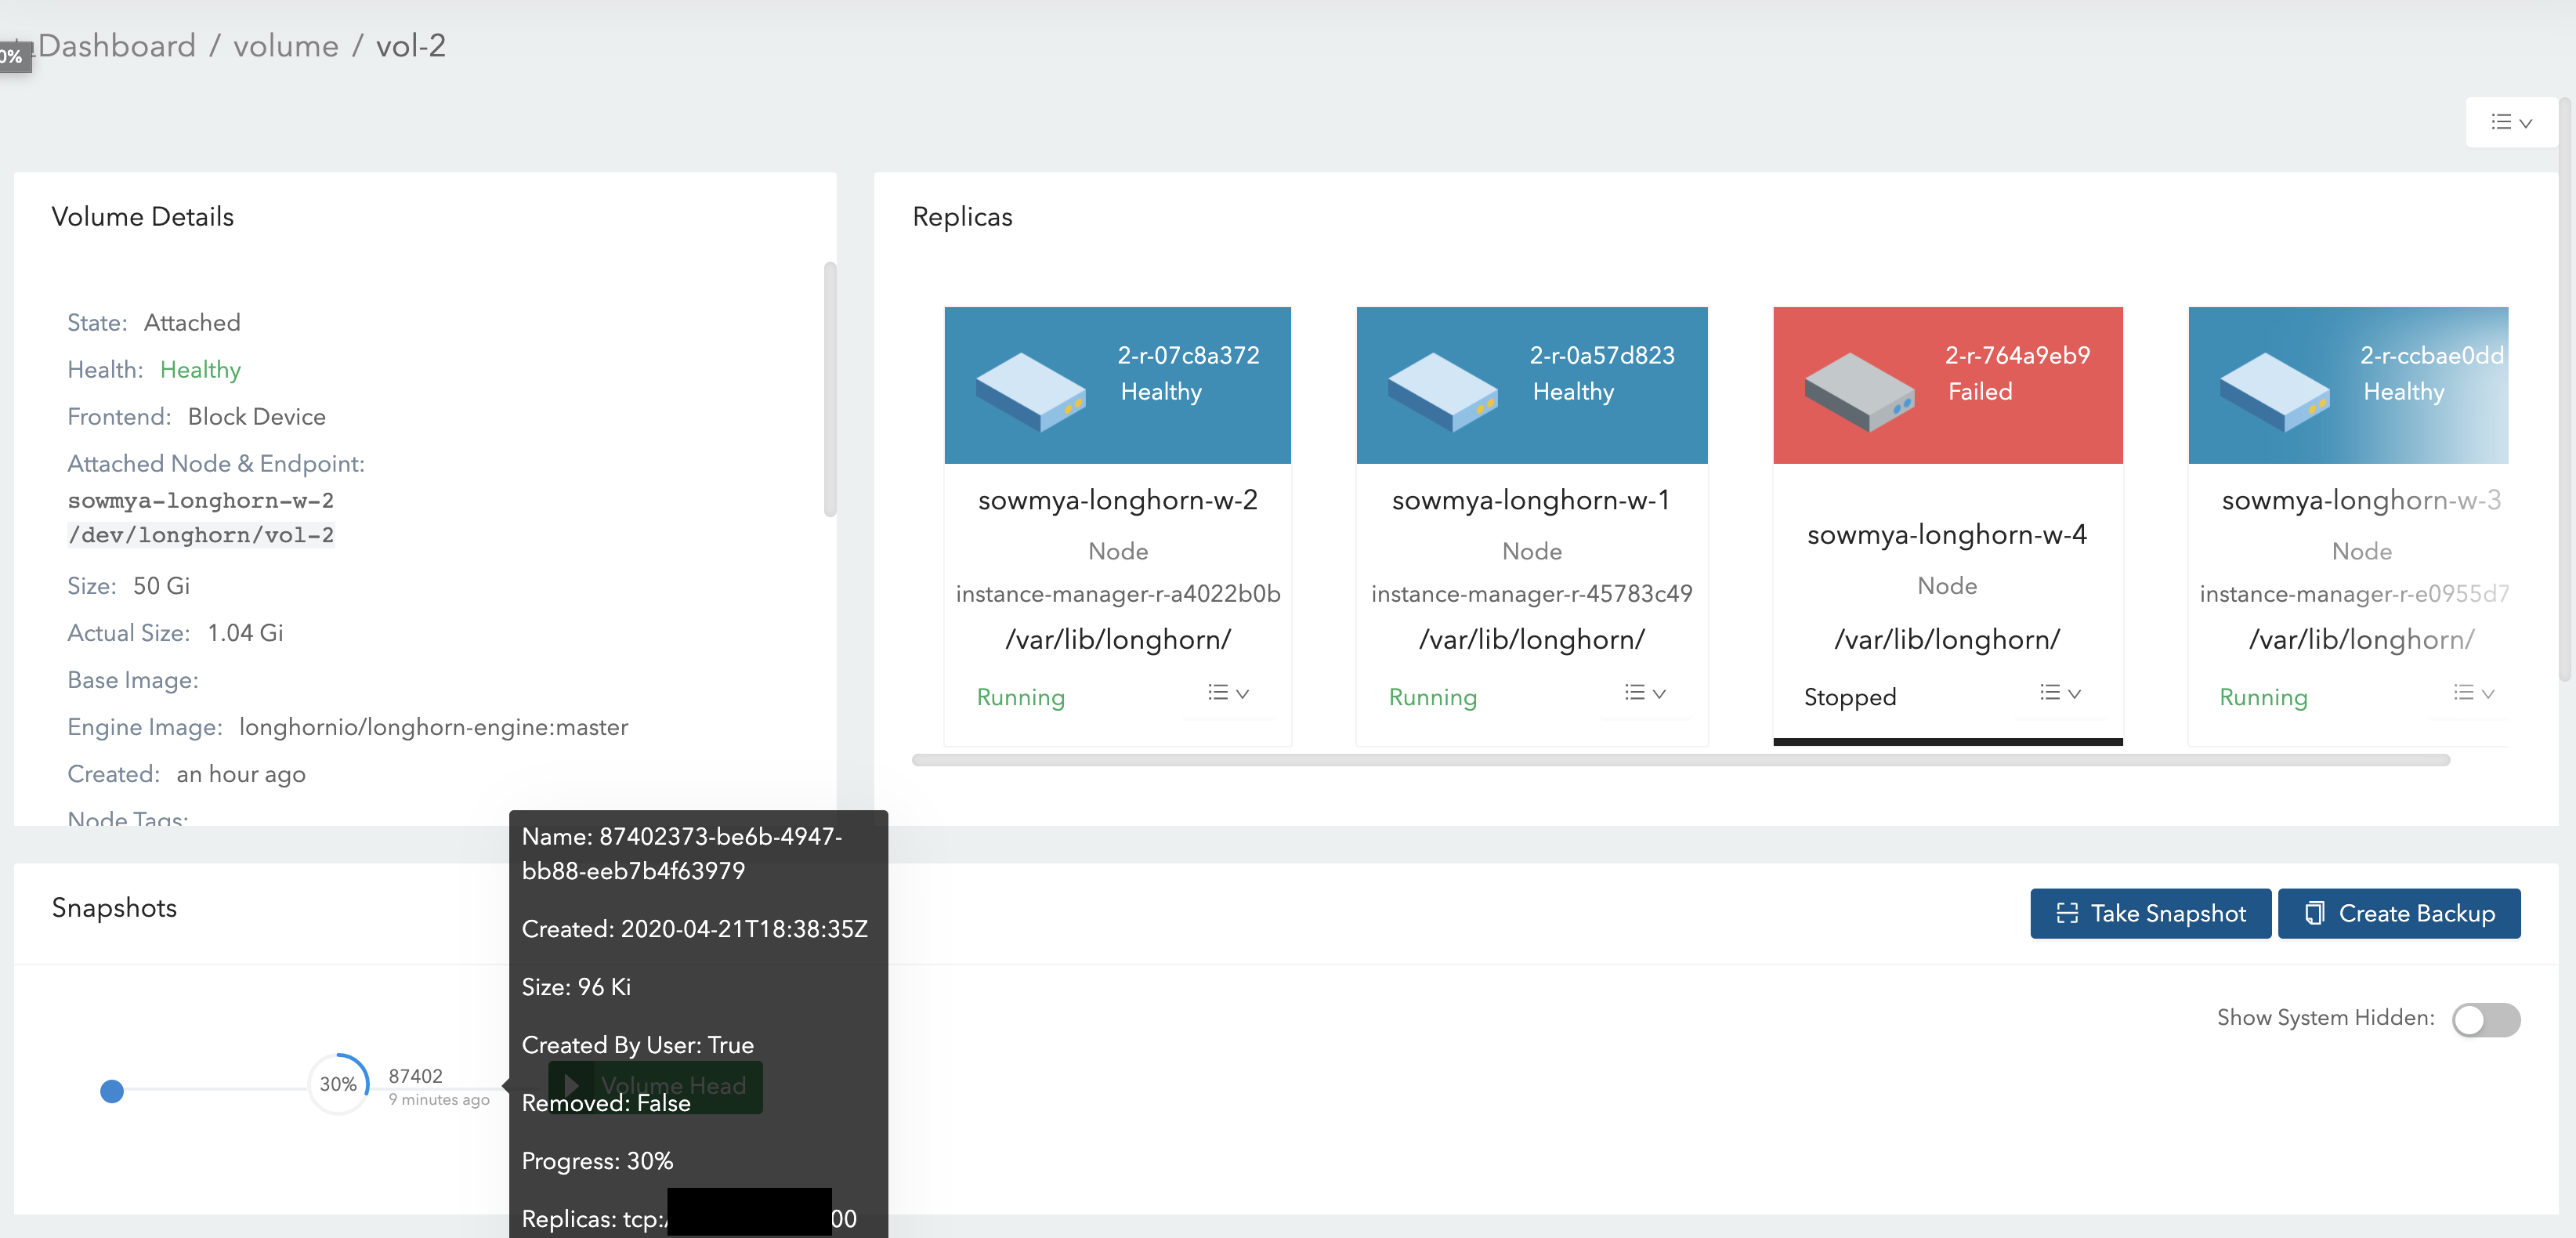This screenshot has height=1238, width=2576.
Task: Open actions menu for sowmya-longhorn-w-3 replica
Action: (x=2473, y=693)
